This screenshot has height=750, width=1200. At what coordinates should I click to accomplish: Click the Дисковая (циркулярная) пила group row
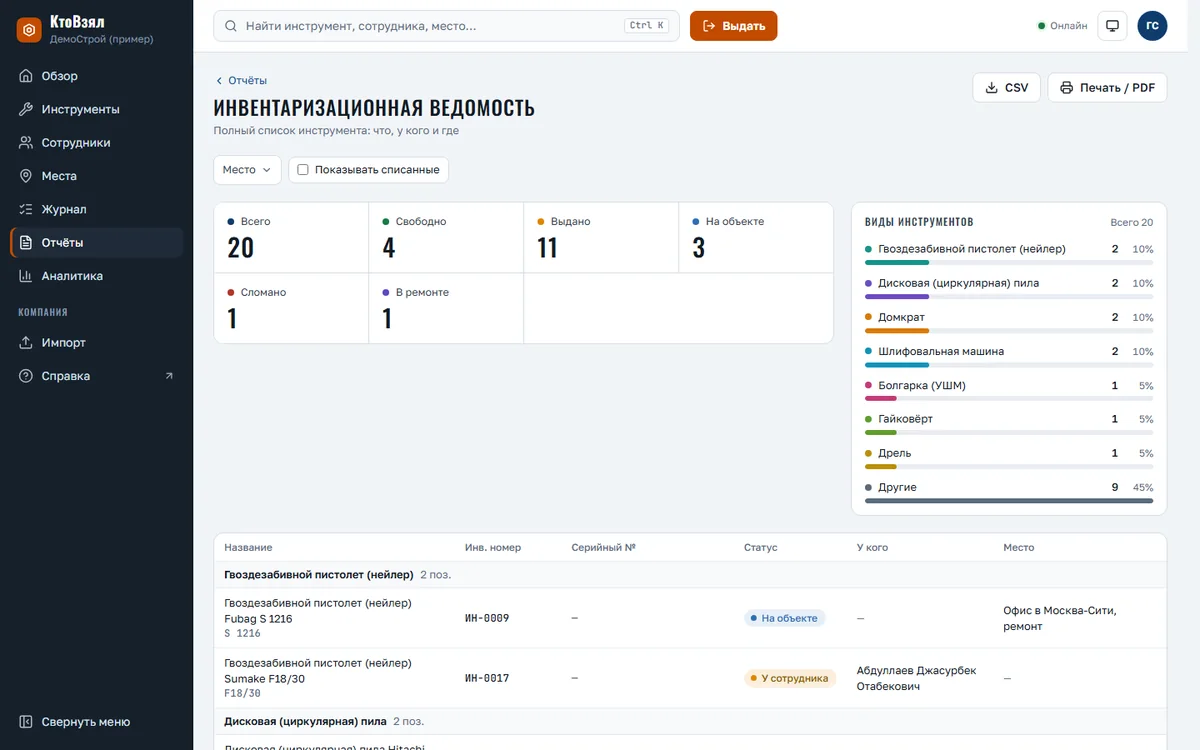690,721
